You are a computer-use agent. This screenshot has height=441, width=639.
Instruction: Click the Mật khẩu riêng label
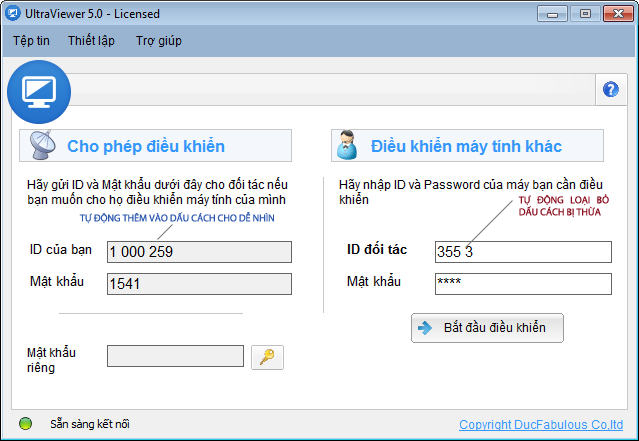(51, 360)
